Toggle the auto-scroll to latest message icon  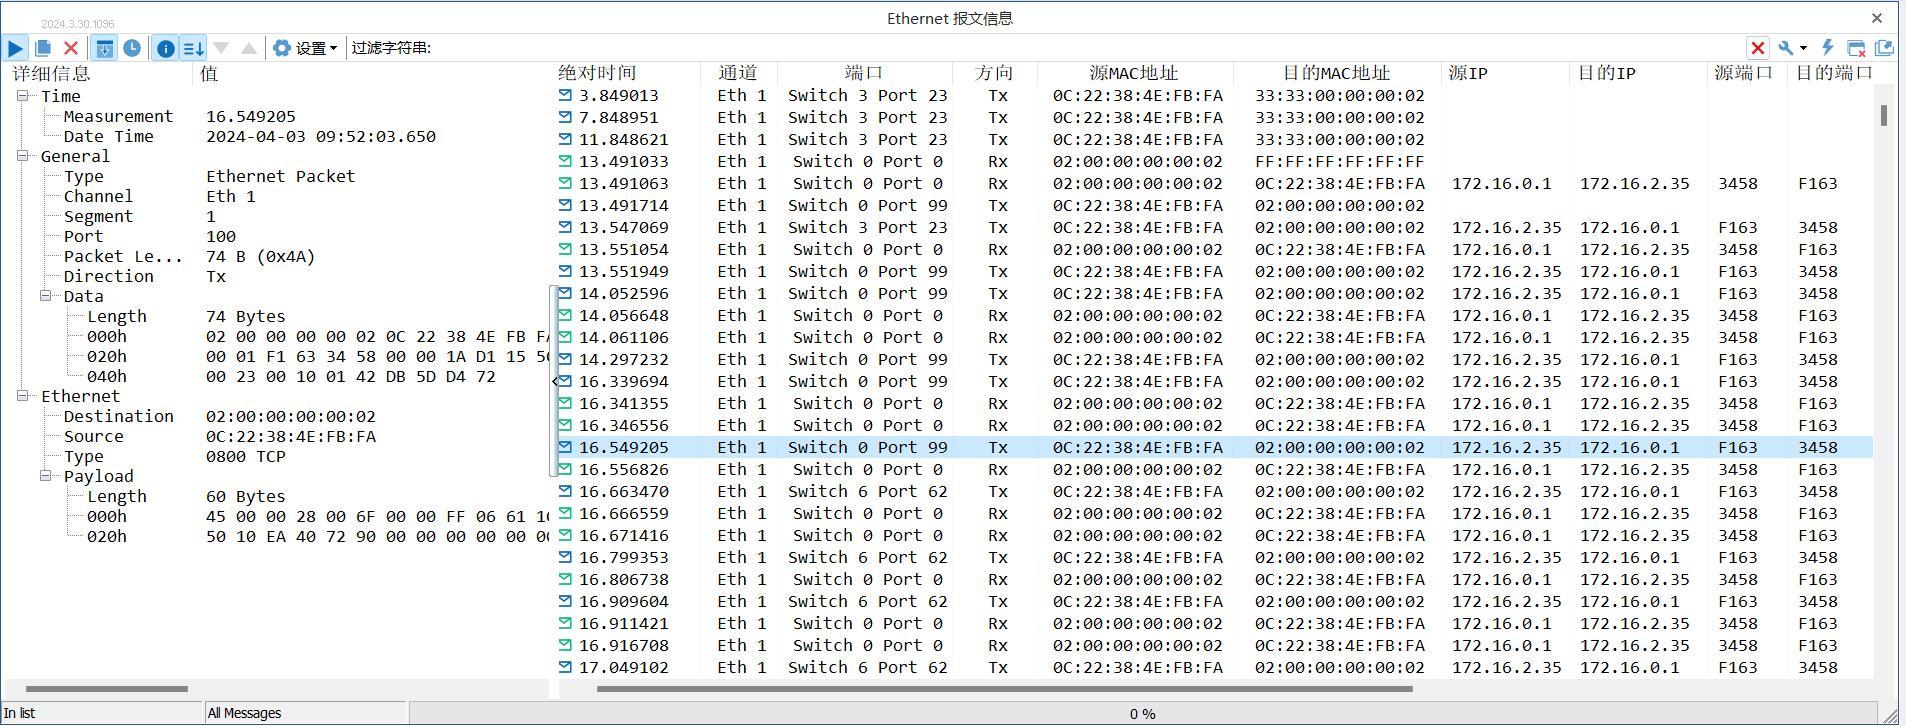104,48
